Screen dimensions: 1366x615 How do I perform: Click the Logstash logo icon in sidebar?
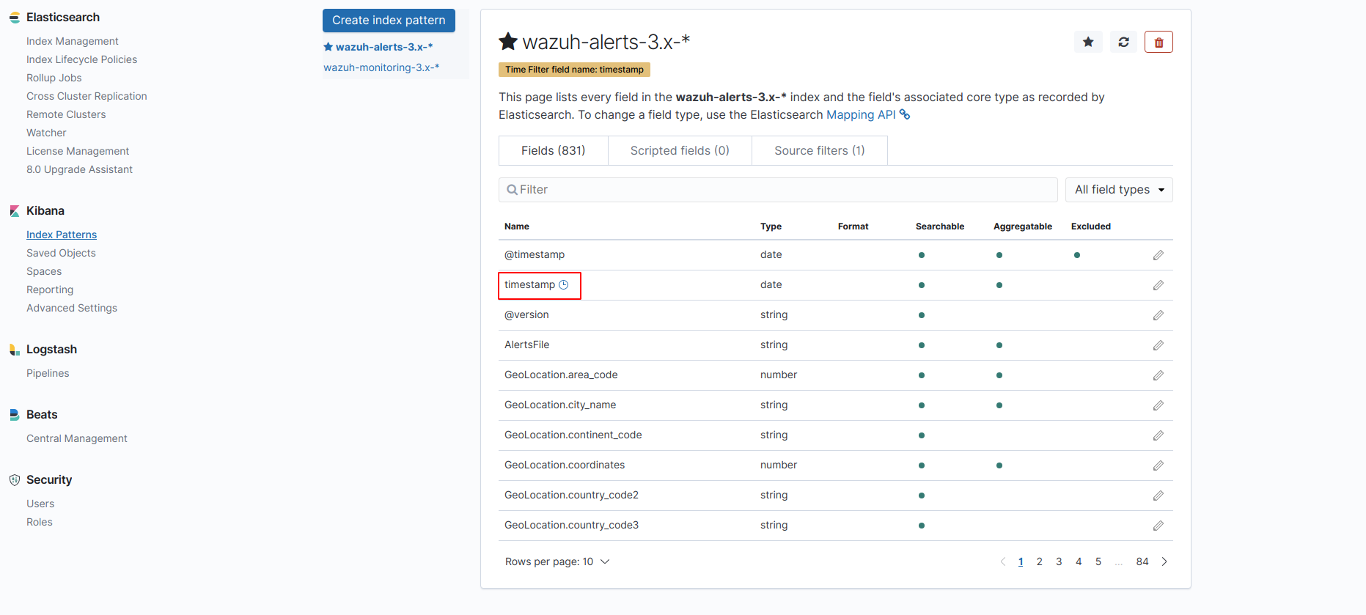pyautogui.click(x=14, y=349)
